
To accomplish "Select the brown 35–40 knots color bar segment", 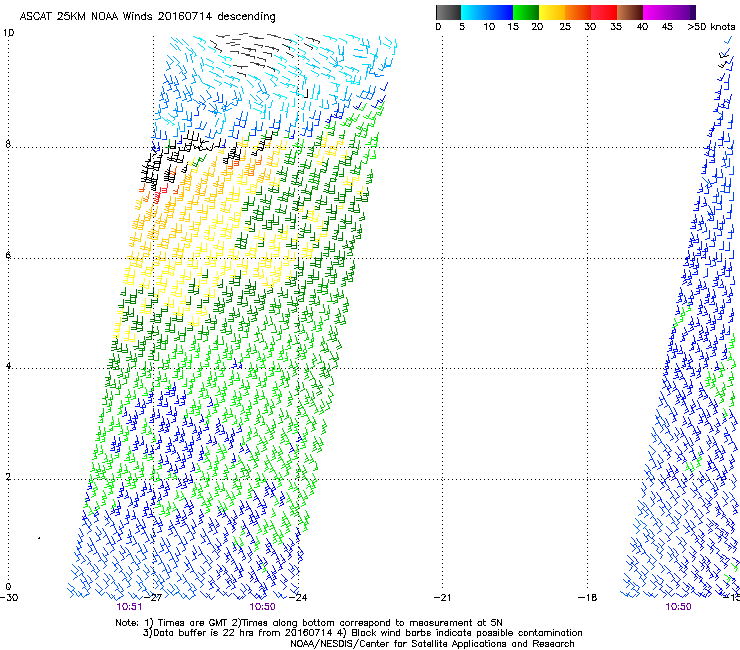I will coord(630,12).
